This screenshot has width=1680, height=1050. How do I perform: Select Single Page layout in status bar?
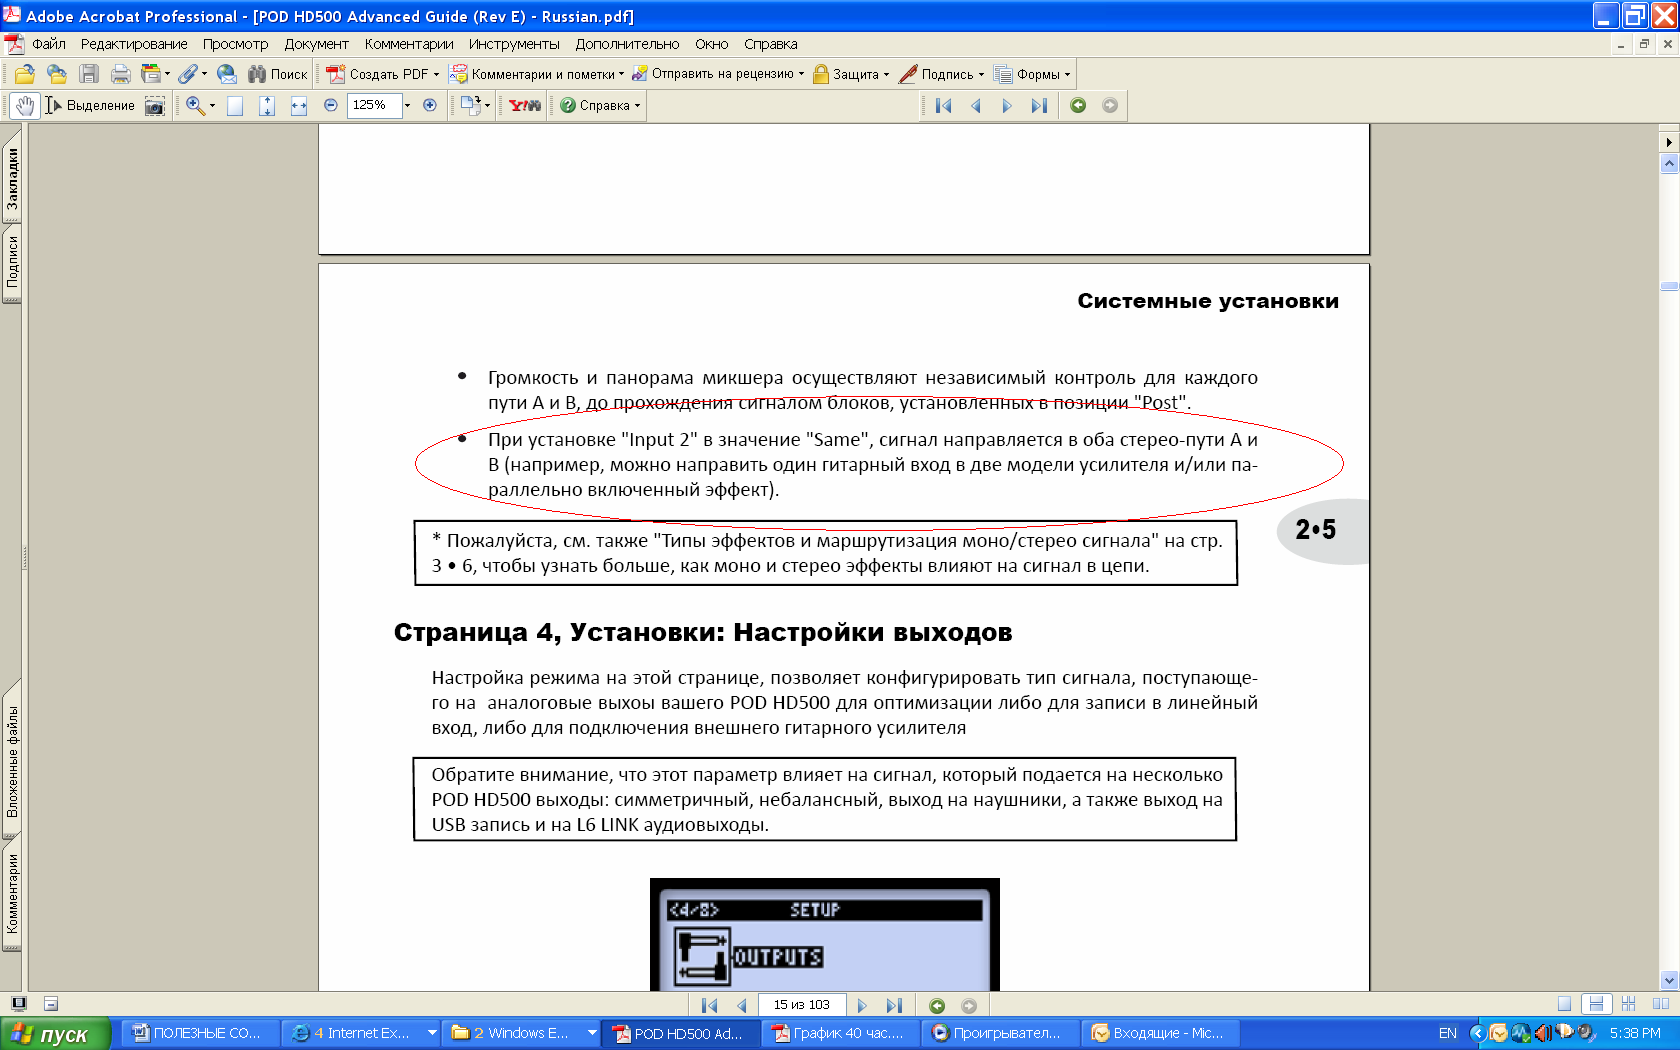pyautogui.click(x=1565, y=1004)
